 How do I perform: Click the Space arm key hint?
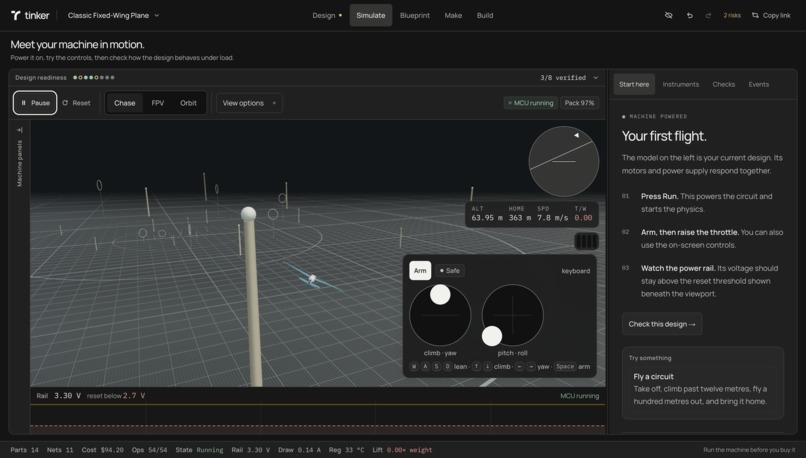click(x=565, y=367)
